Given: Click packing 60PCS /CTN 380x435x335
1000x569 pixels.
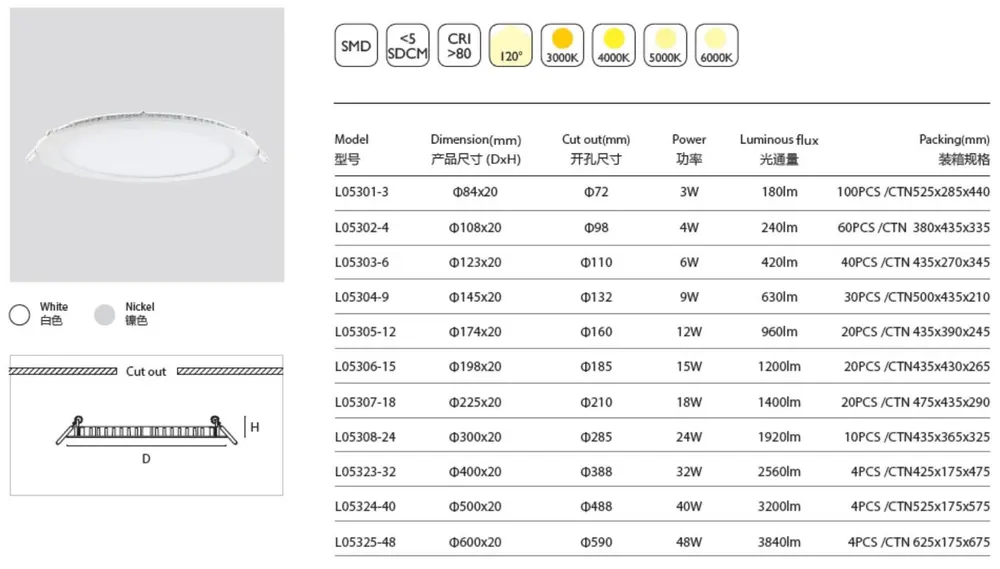Looking at the screenshot, I should click(914, 228).
